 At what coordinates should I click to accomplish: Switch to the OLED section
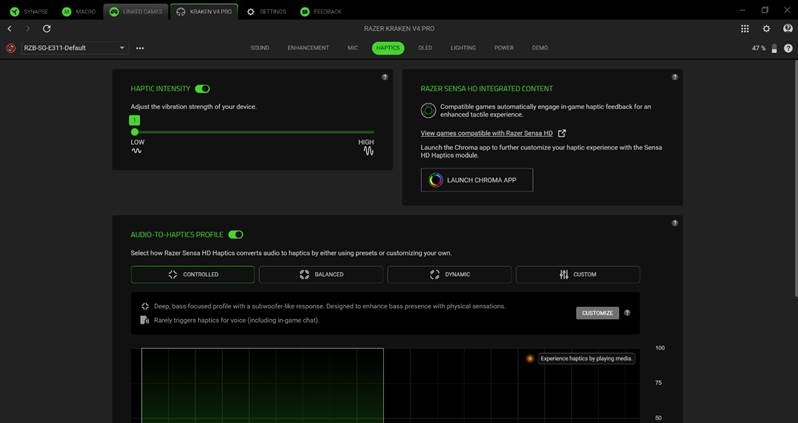[x=425, y=48]
